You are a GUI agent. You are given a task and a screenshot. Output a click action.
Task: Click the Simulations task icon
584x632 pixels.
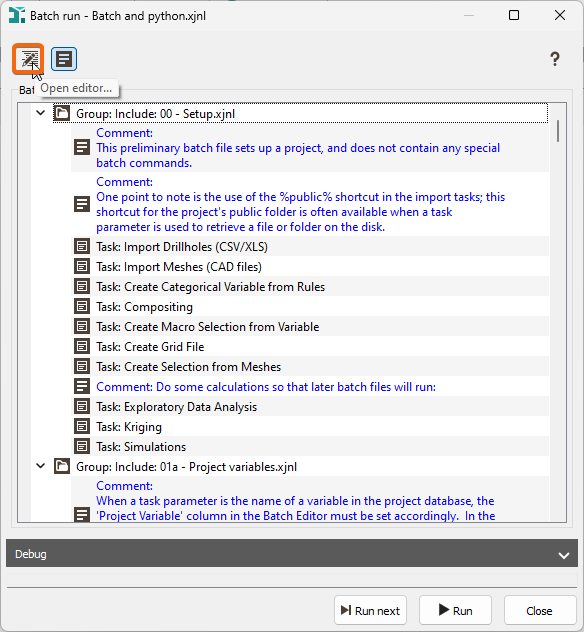click(82, 446)
